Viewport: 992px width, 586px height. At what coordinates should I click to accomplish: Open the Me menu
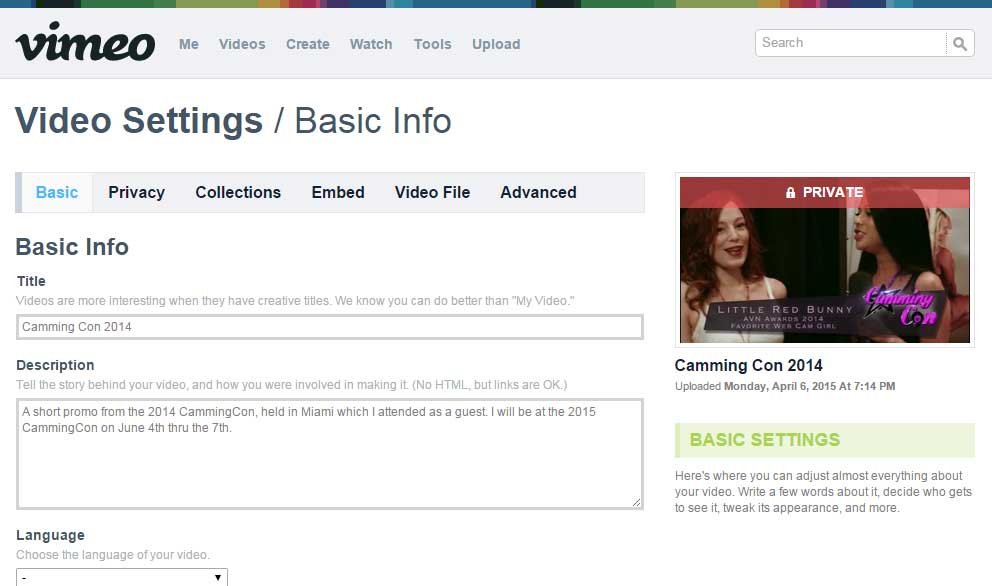pyautogui.click(x=189, y=44)
